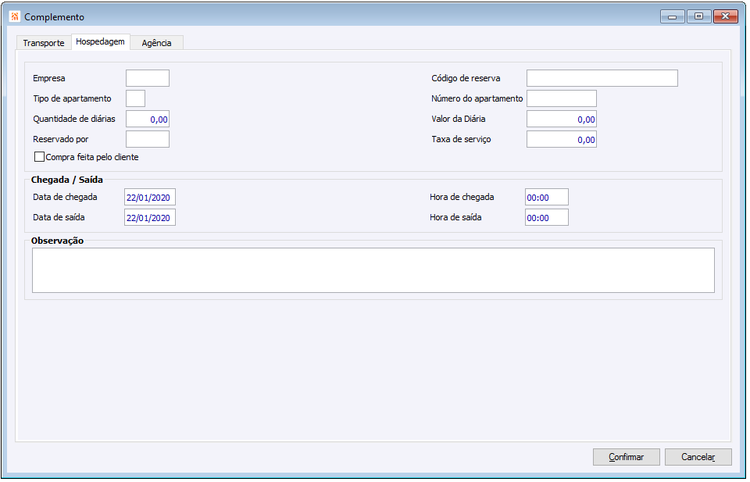The height and width of the screenshot is (482, 750).
Task: Close the Complemento window
Action: point(726,17)
